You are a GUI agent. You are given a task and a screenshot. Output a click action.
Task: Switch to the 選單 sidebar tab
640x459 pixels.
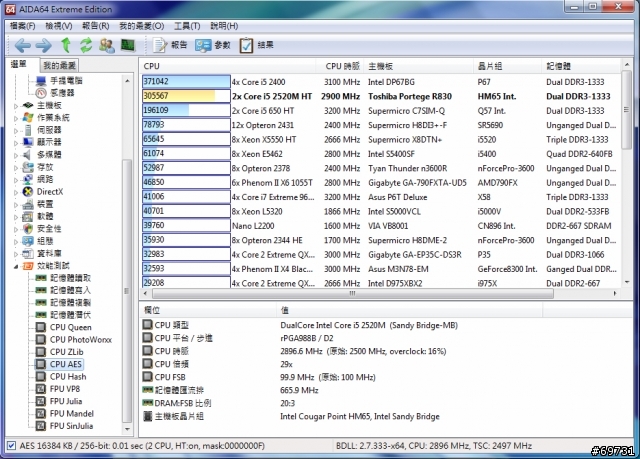point(19,64)
